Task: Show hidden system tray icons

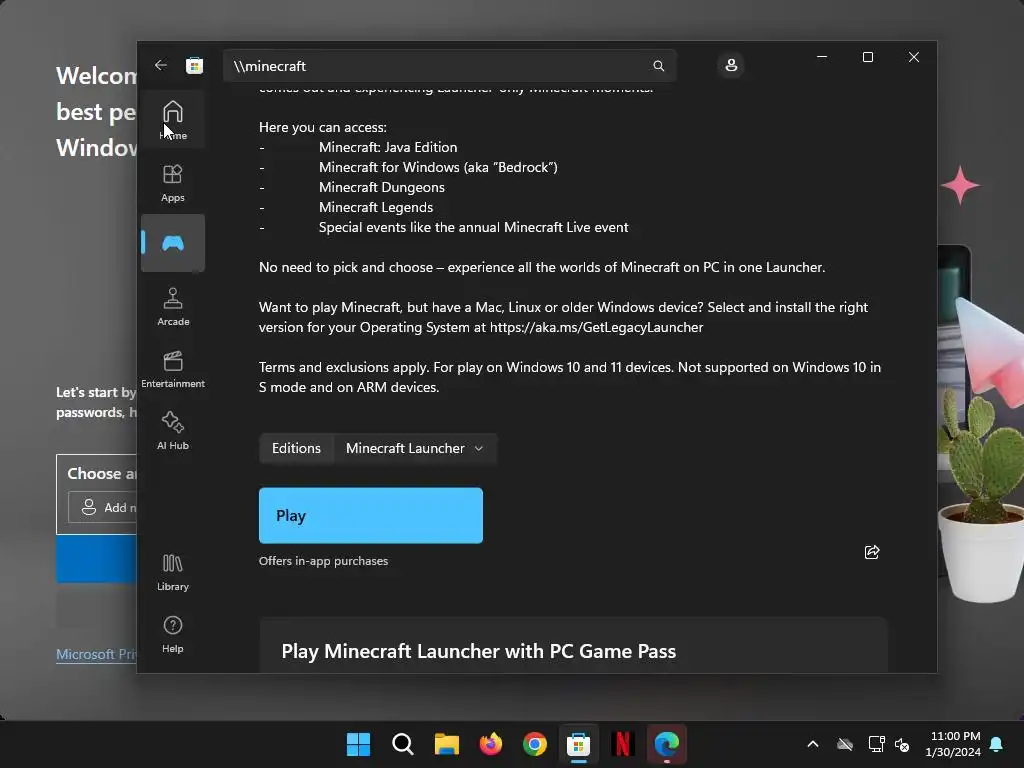Action: pos(813,744)
